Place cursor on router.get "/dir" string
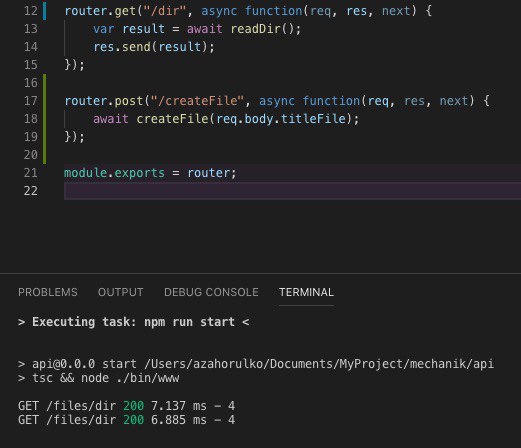The image size is (521, 448). 164,11
